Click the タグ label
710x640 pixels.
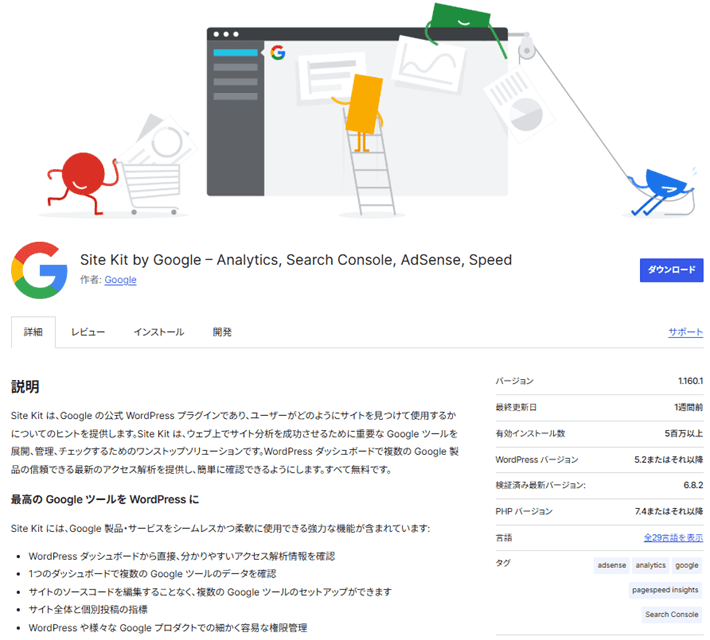click(503, 563)
